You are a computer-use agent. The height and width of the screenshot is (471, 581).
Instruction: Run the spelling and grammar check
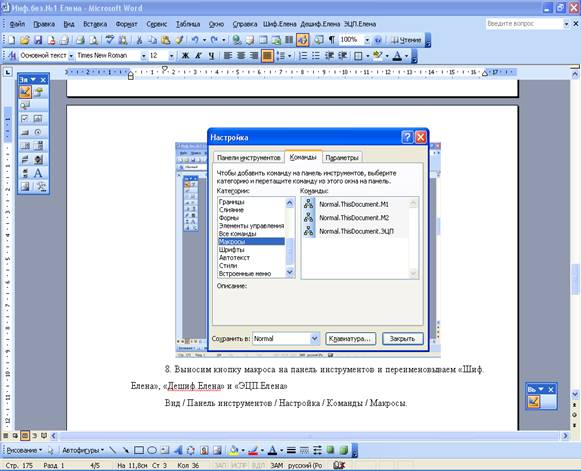tap(110, 40)
